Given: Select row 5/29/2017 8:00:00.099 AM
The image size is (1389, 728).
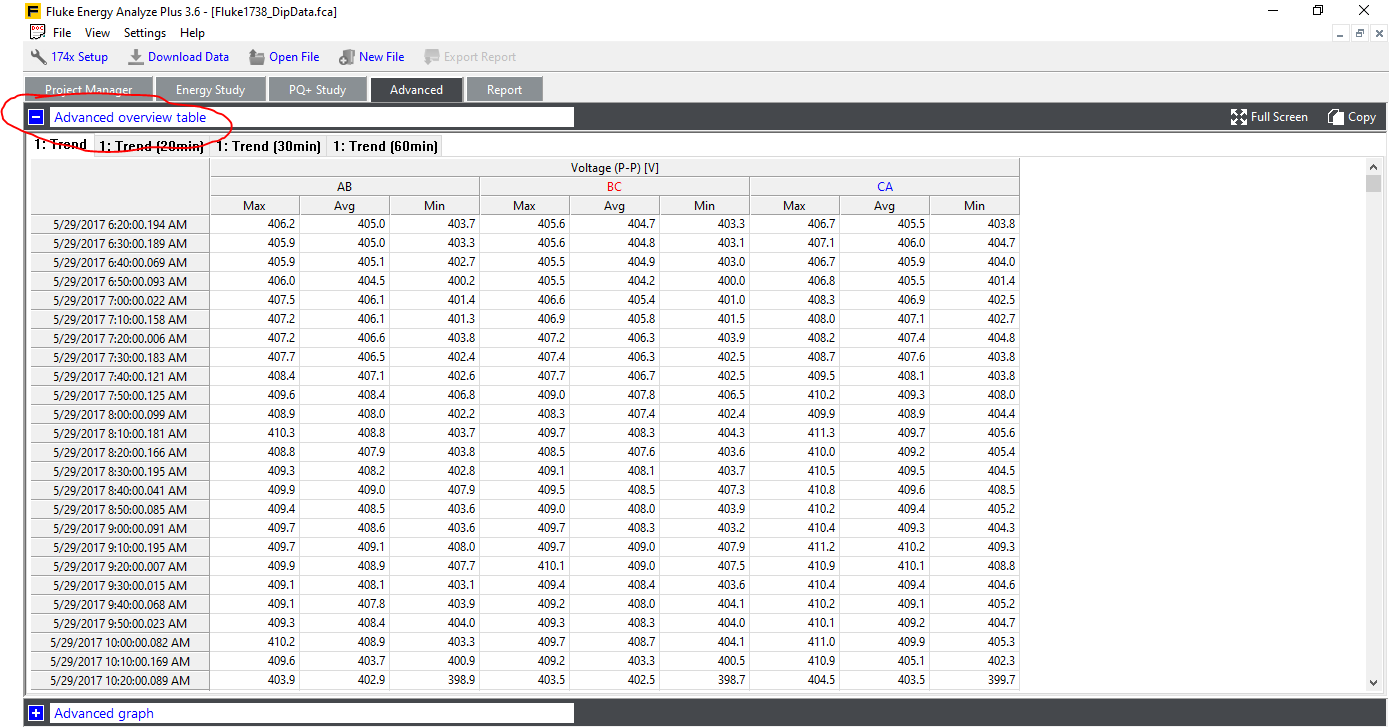Looking at the screenshot, I should [120, 415].
